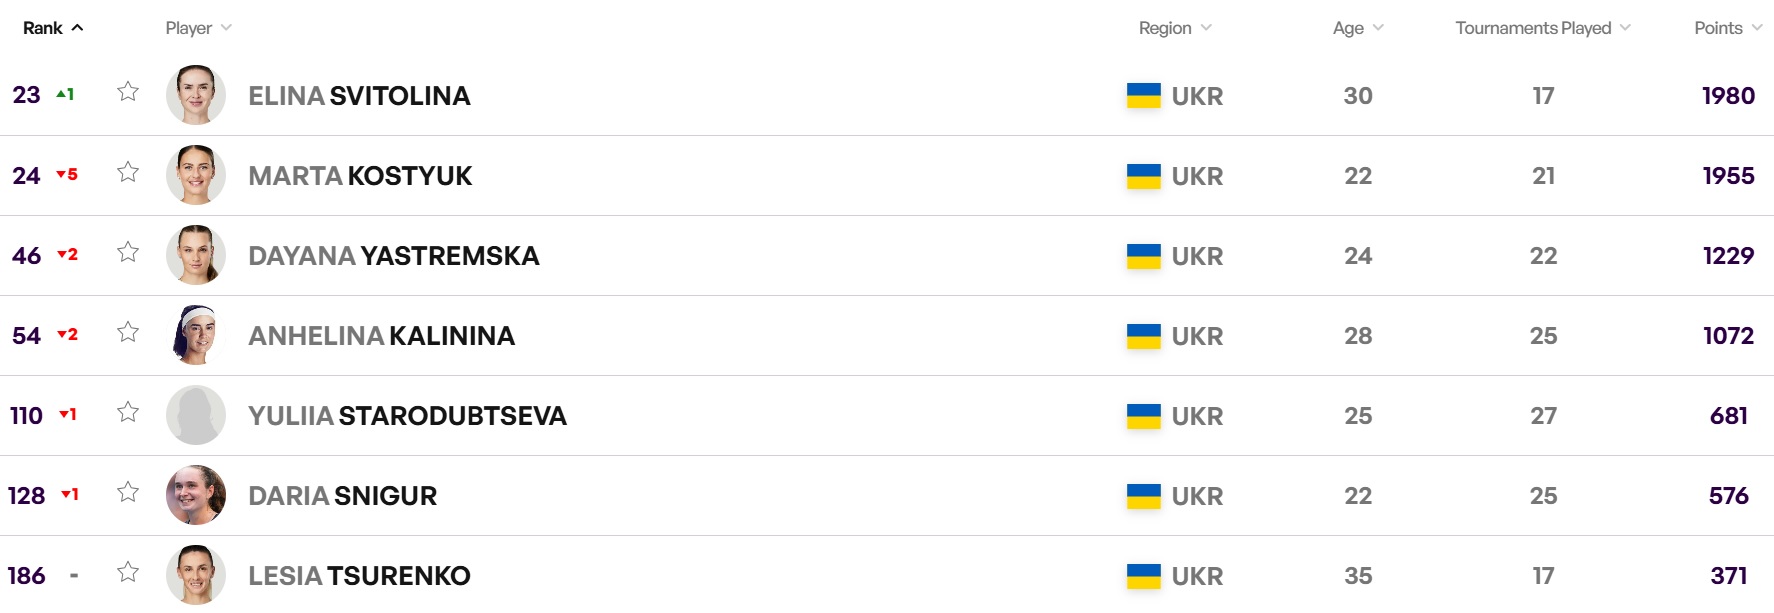
Task: Click the Ukraine flag in Svitolina's row
Action: point(1143,96)
